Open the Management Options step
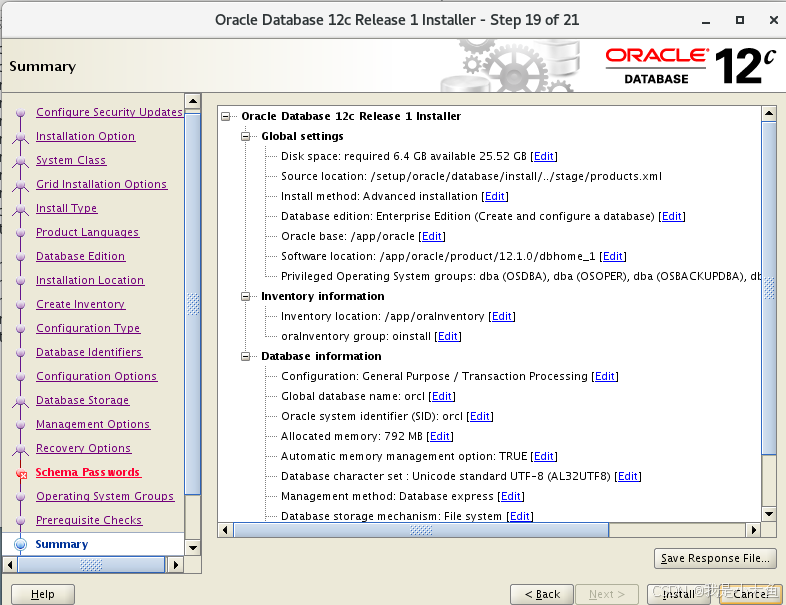Screen dimensions: 786x605 click(93, 425)
